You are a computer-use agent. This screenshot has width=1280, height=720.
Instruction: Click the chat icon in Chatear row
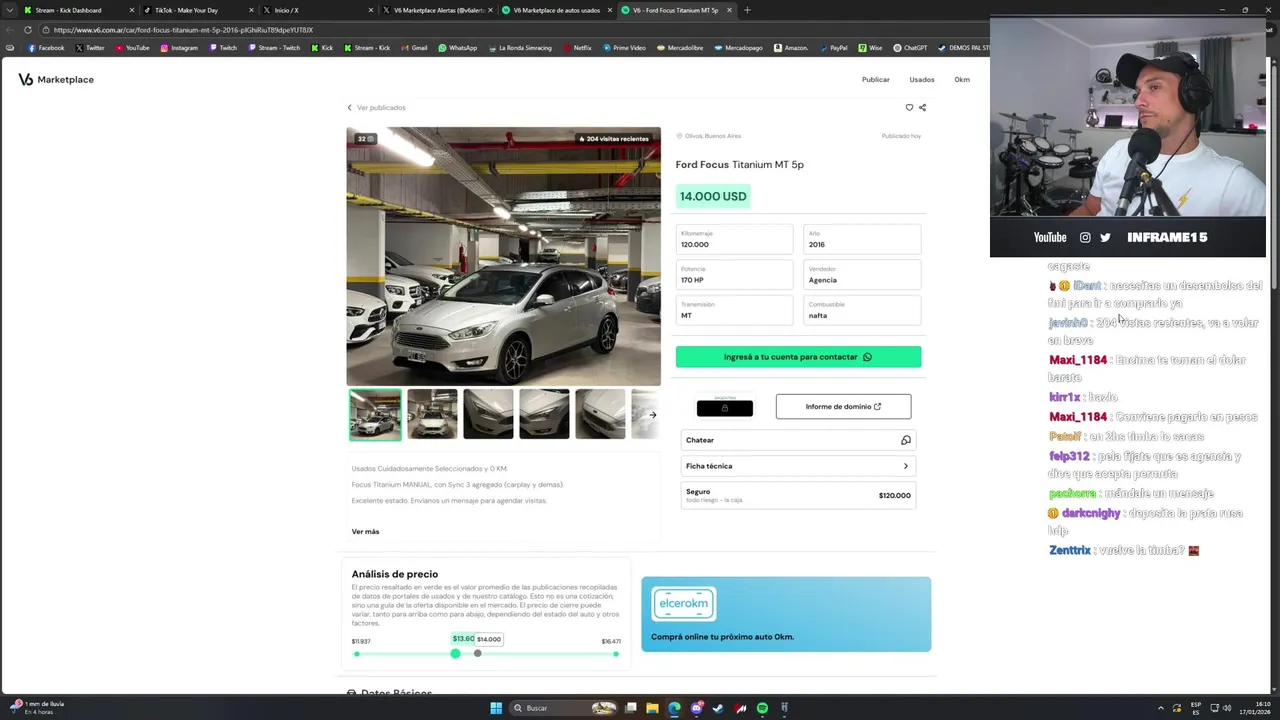tap(905, 440)
